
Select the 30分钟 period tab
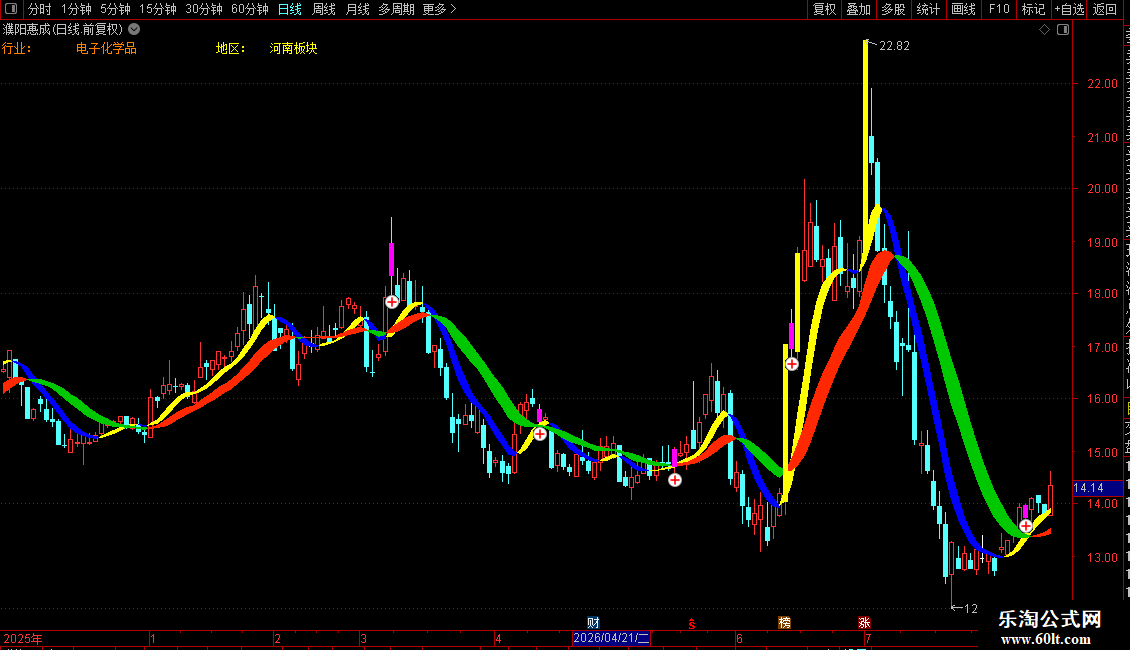point(204,9)
